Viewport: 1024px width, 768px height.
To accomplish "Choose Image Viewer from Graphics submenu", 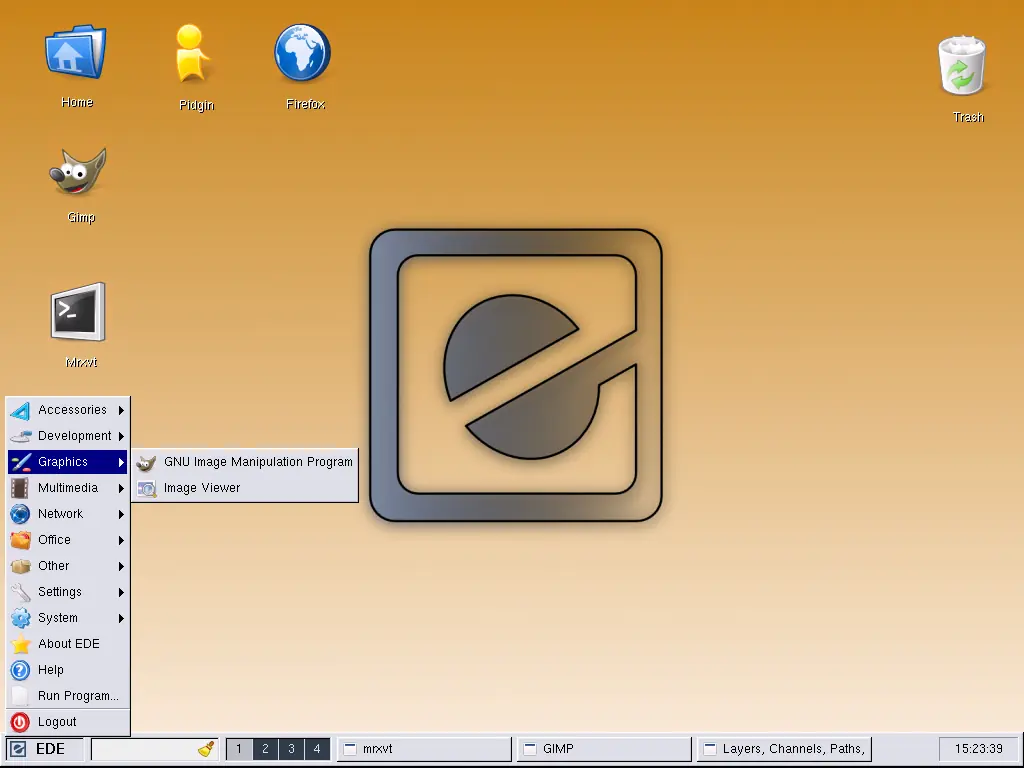I will coord(245,488).
